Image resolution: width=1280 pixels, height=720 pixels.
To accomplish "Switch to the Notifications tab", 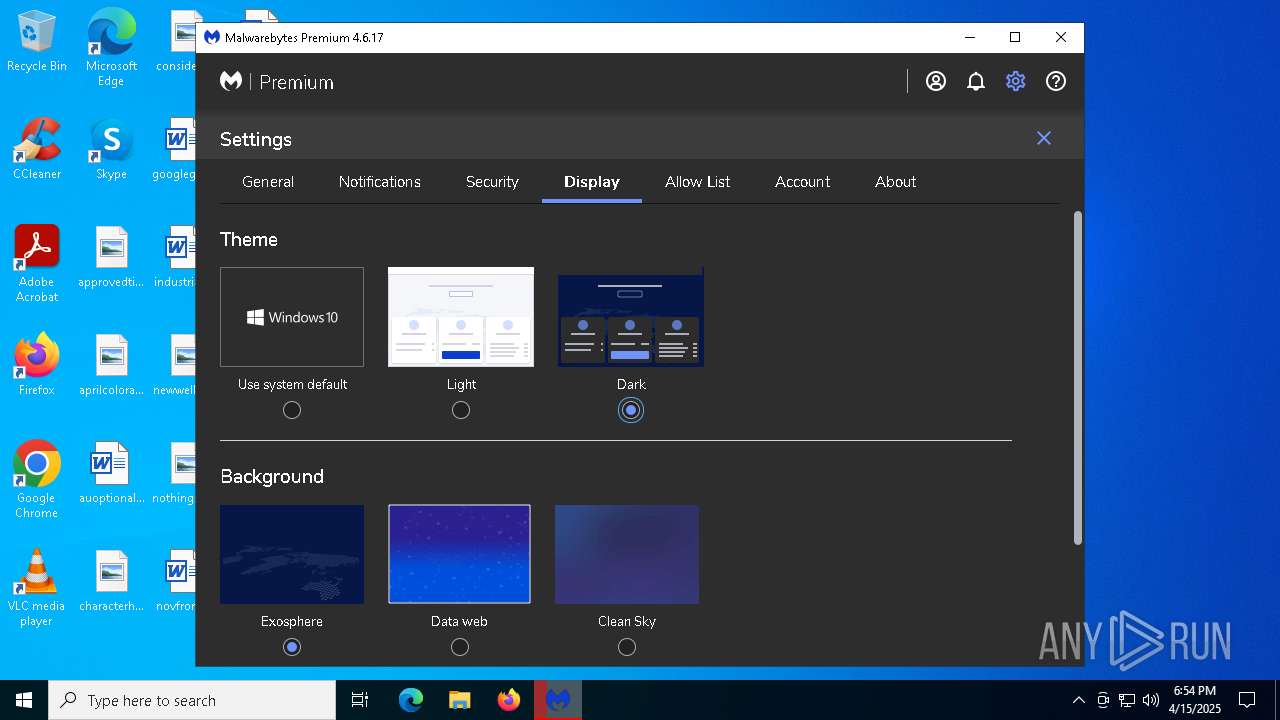I will point(379,182).
